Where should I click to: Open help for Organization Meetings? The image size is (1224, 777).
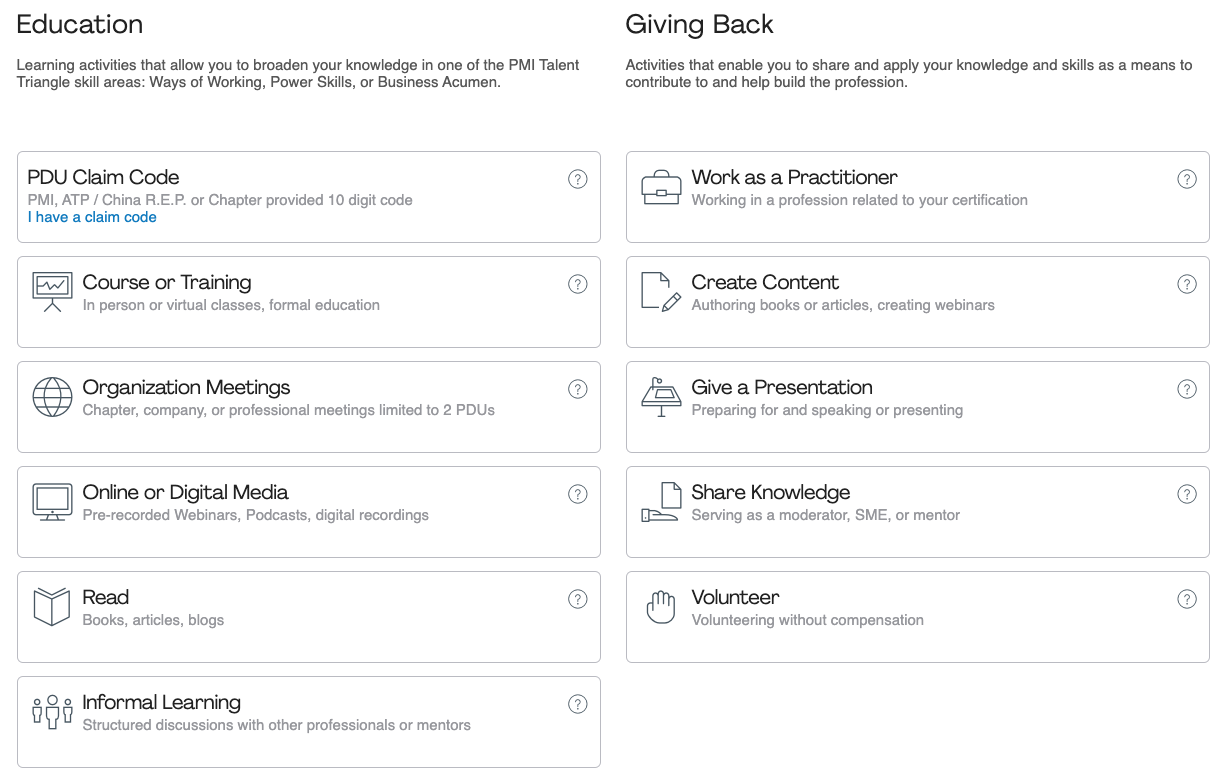pos(578,389)
